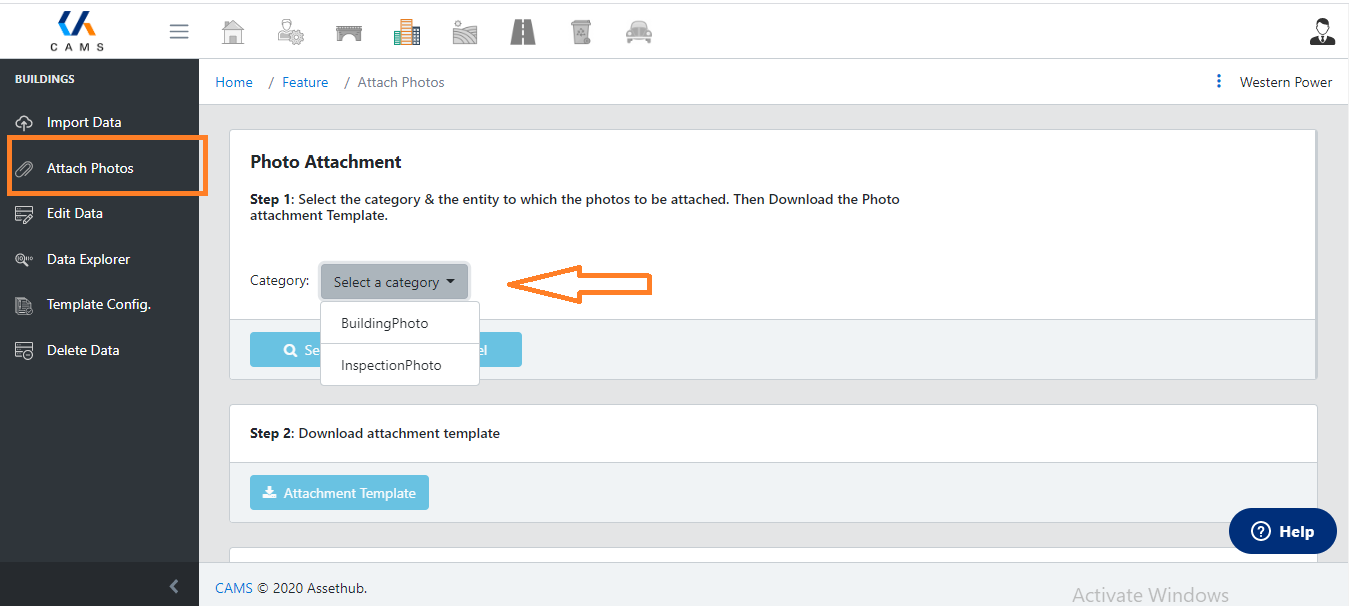Viewport: 1349px width, 606px height.
Task: Open the user administration gear icon
Action: [291, 32]
